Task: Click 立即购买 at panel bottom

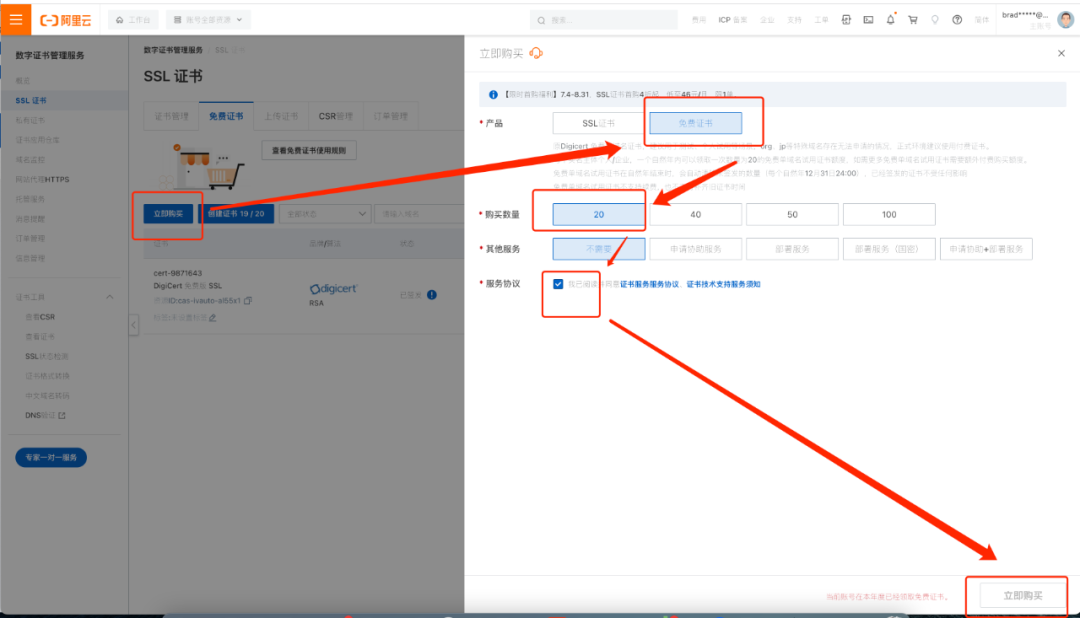Action: (1022, 595)
